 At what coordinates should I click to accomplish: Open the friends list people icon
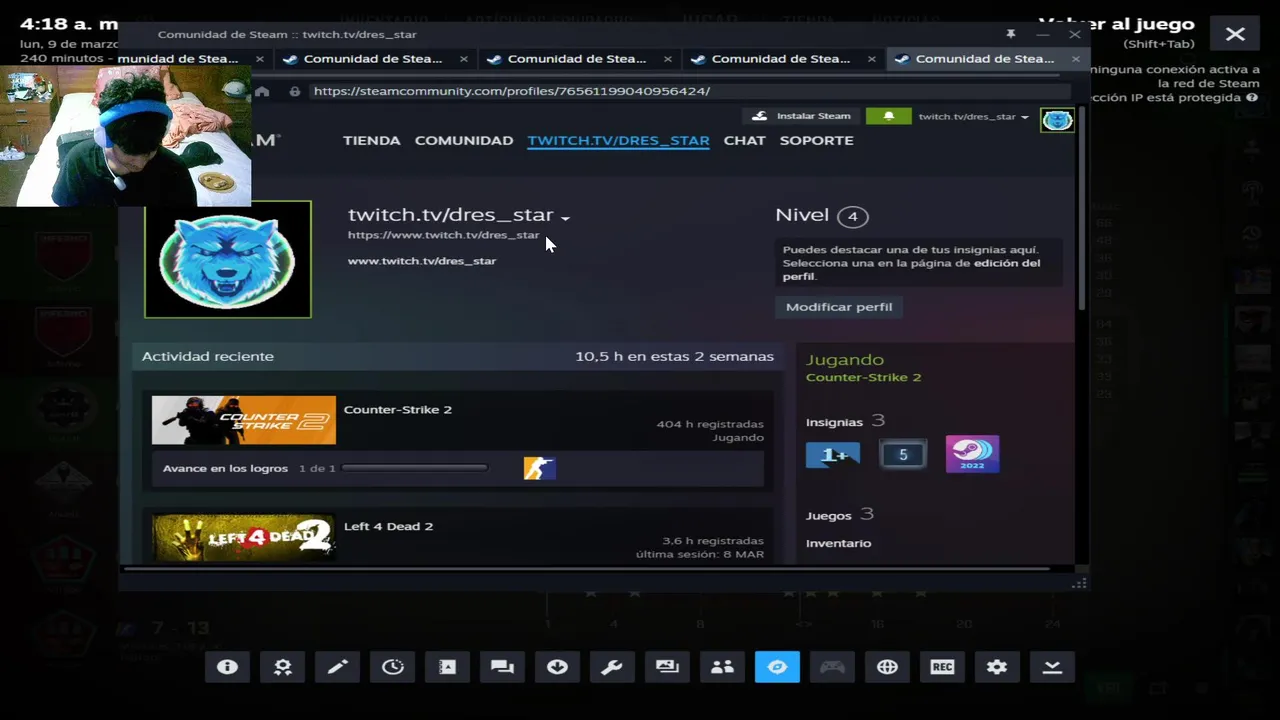(x=722, y=667)
